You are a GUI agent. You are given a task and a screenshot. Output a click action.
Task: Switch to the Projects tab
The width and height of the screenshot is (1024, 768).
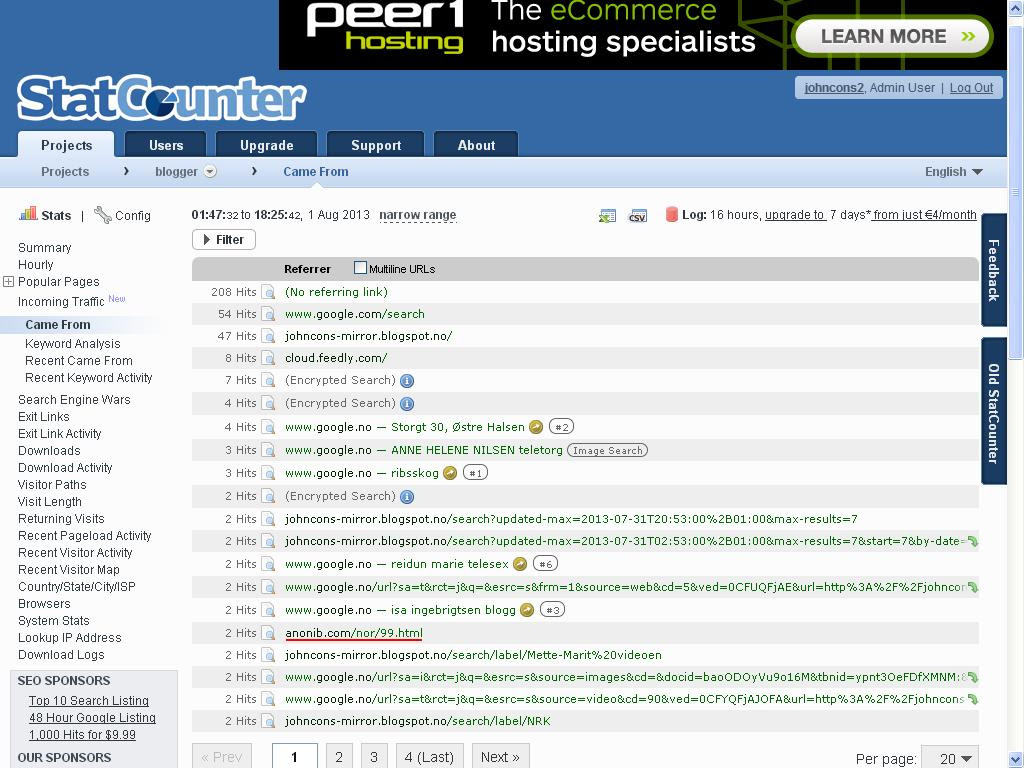[x=66, y=145]
